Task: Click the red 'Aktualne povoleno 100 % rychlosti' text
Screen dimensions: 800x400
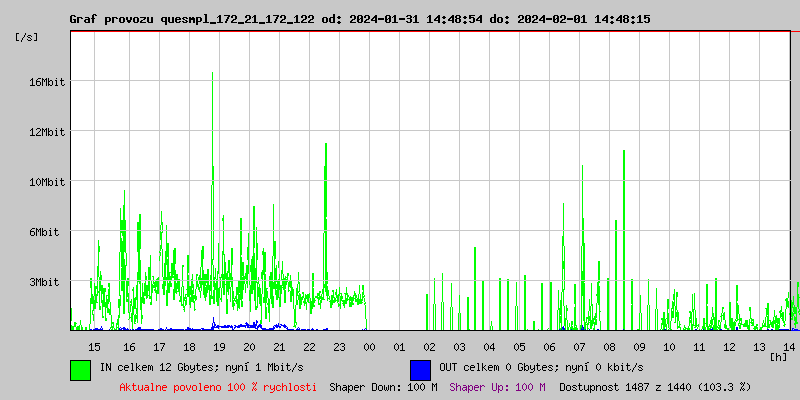Action: pyautogui.click(x=218, y=387)
